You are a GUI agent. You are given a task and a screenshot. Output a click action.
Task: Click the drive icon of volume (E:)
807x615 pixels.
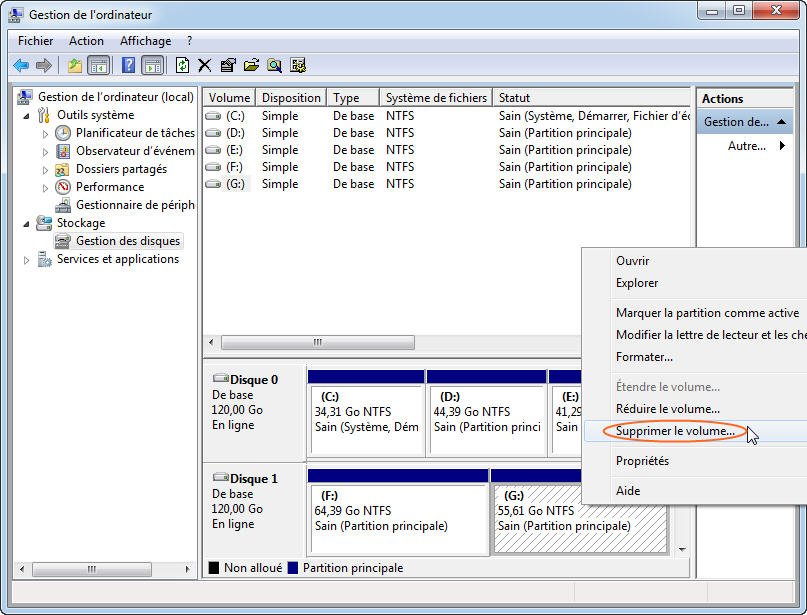click(x=213, y=150)
